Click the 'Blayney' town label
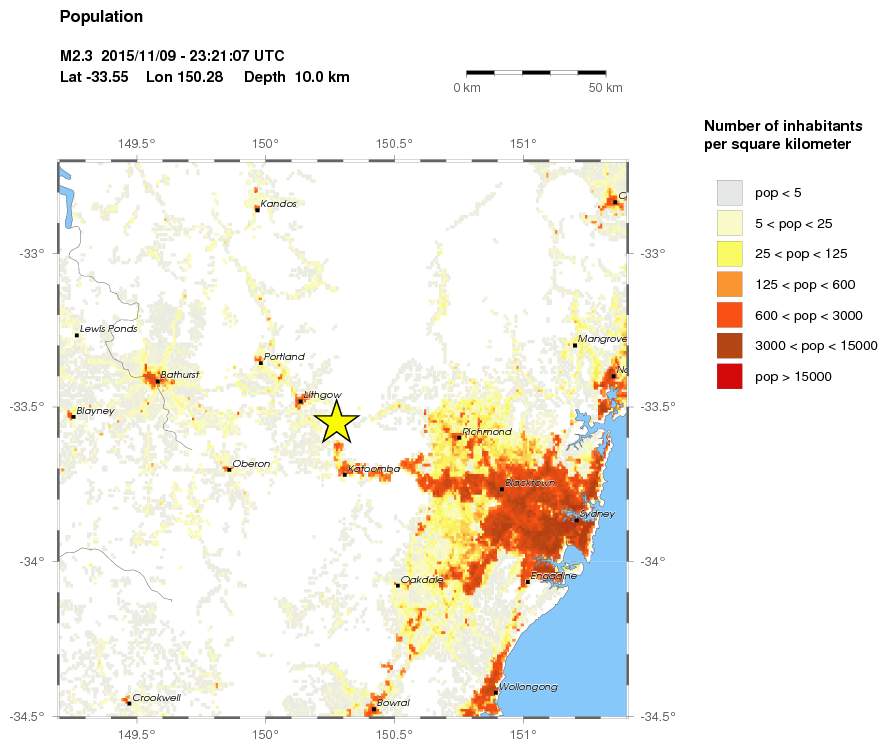The width and height of the screenshot is (888, 749). [x=95, y=411]
